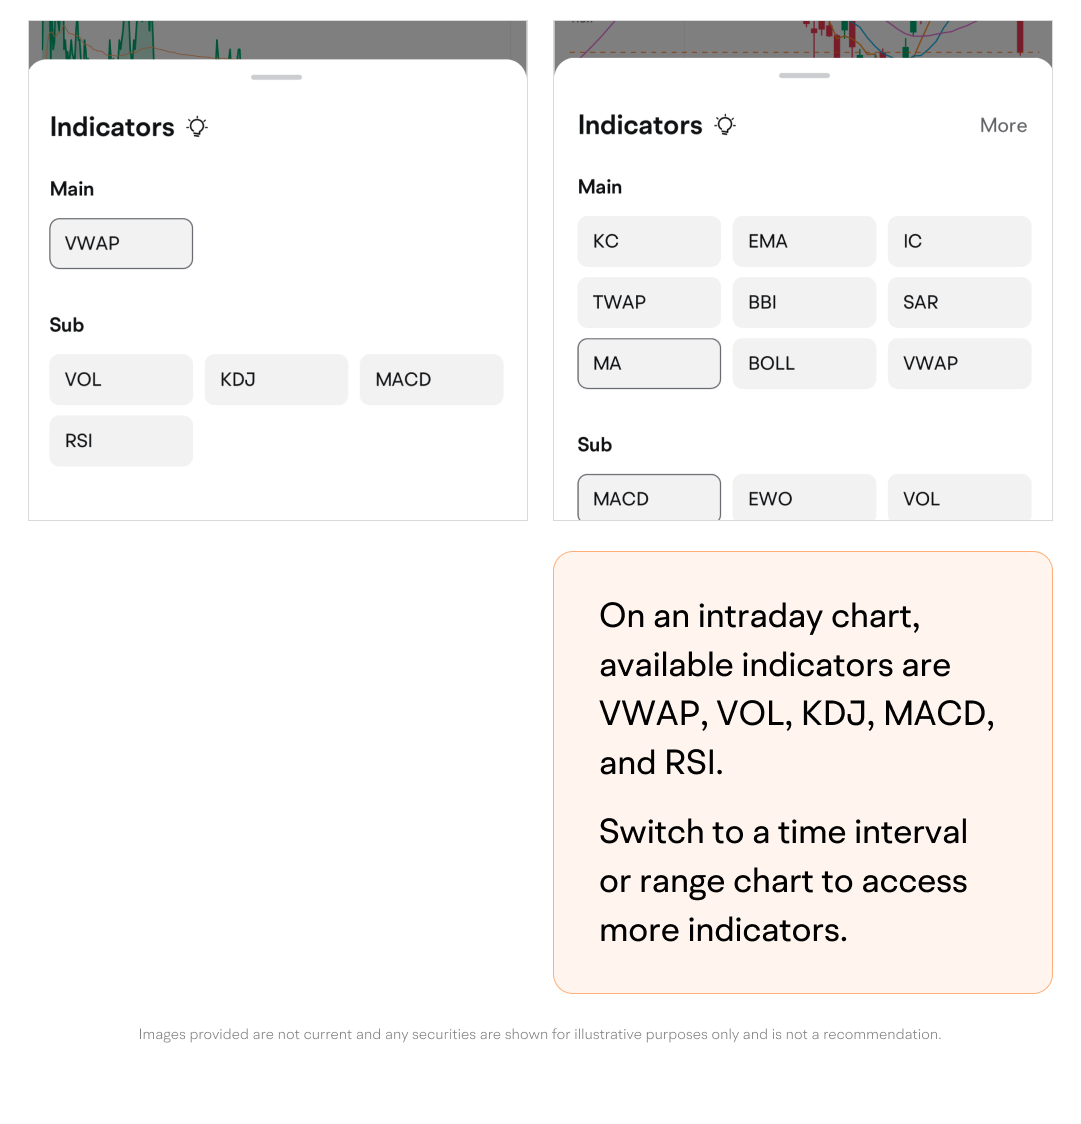
Task: Enable VWAP in the right panel
Action: (959, 363)
